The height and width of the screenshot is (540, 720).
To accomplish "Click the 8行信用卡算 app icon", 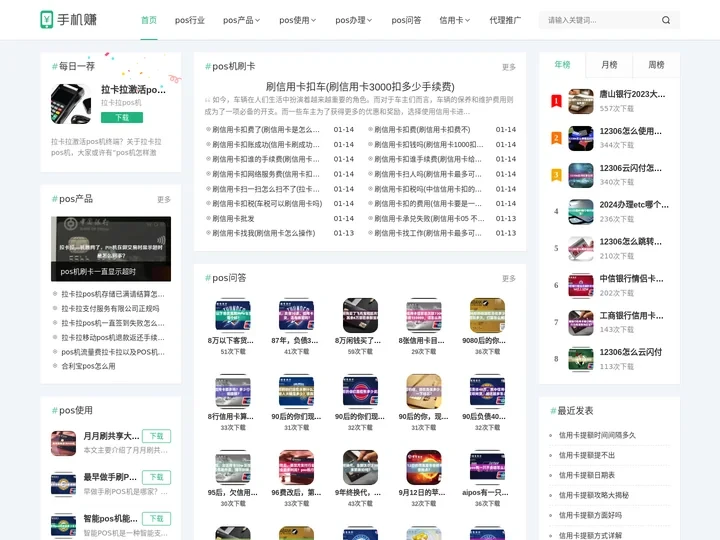I will pos(233,391).
